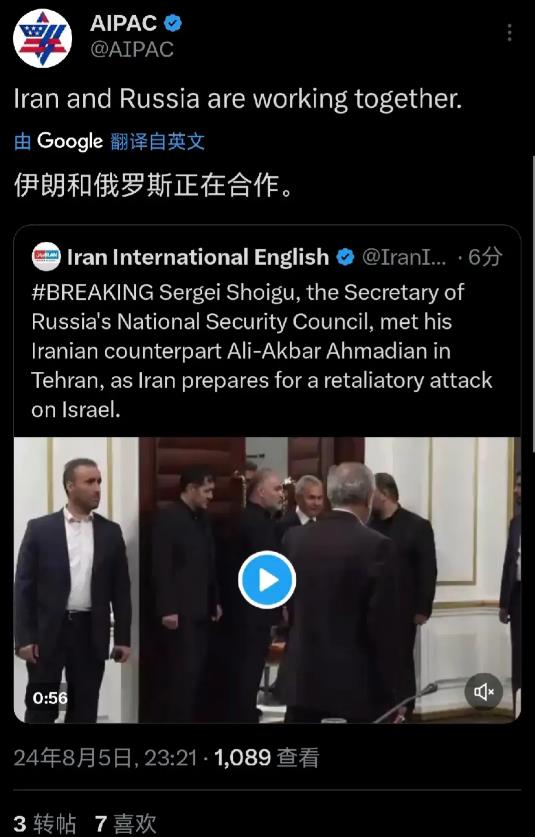Screen dimensions: 535x837
Task: Open the #BREAKING hashtag
Action: (93, 293)
